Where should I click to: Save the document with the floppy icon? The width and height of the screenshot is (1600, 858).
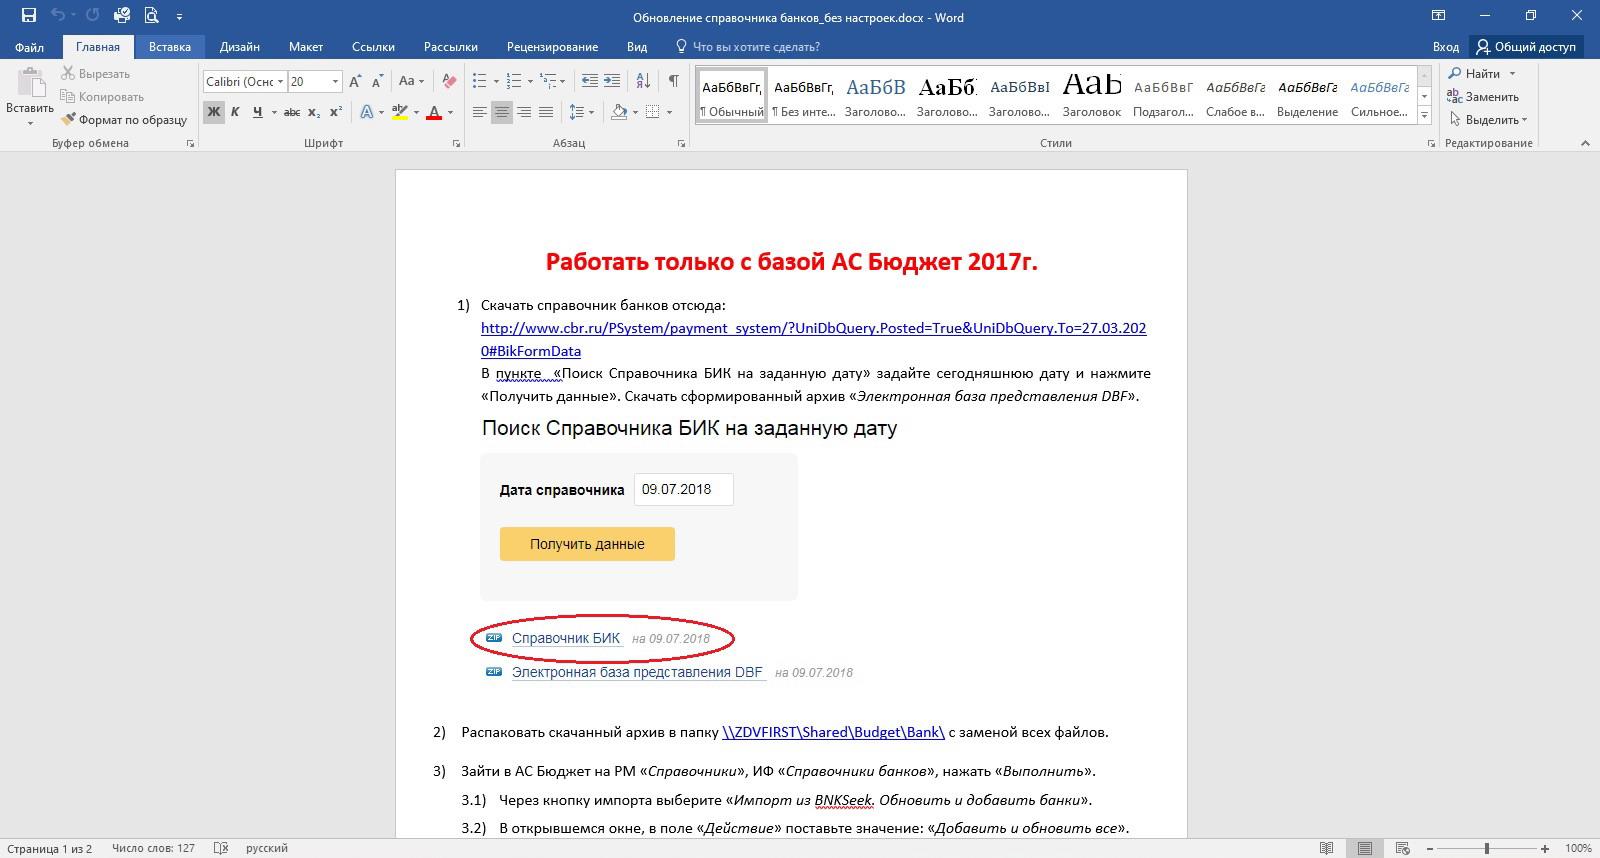(29, 16)
